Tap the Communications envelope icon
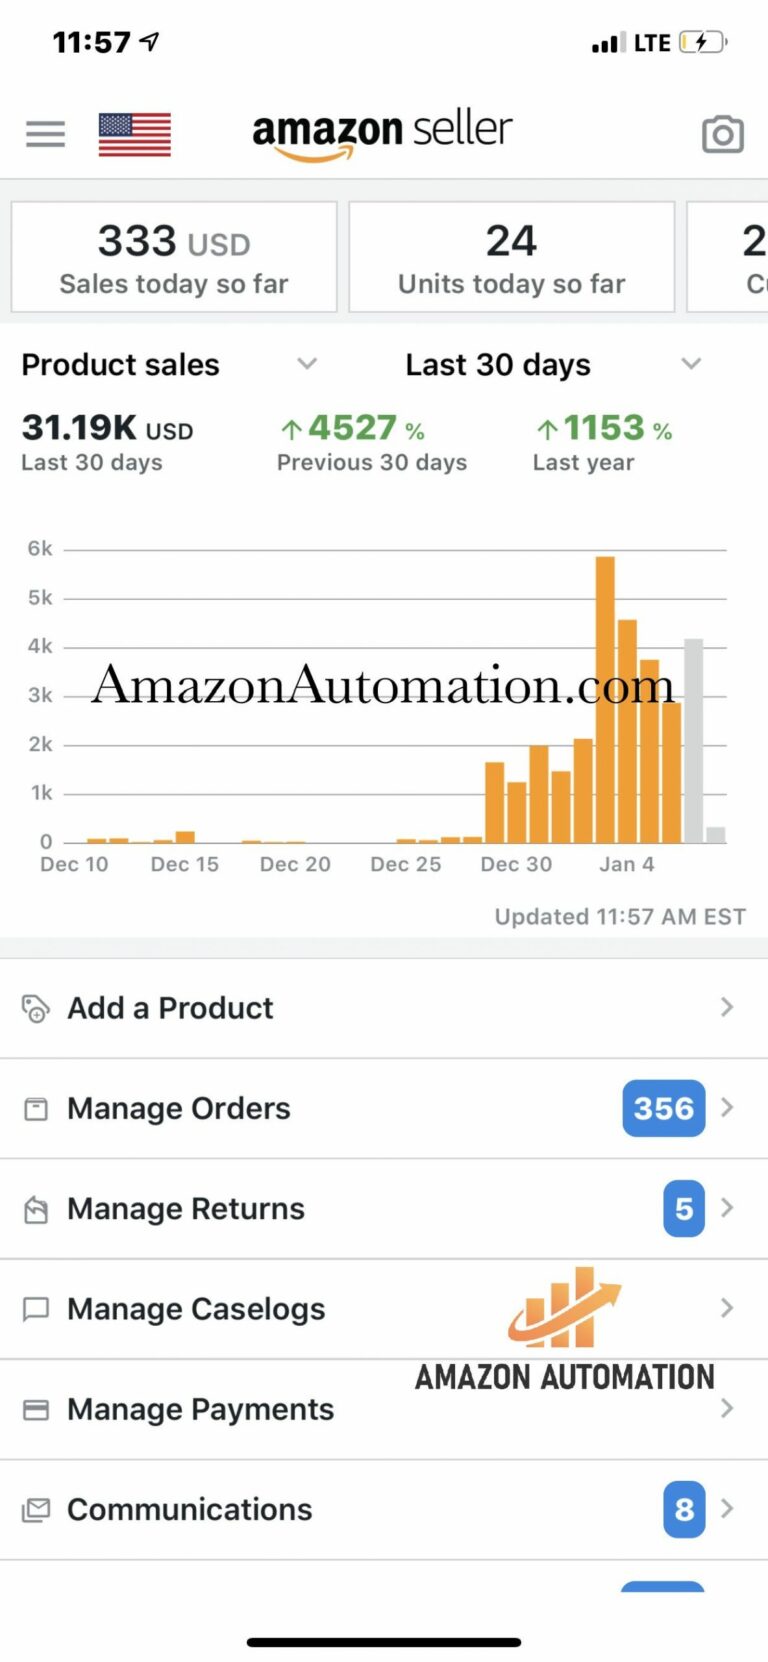This screenshot has height=1662, width=768. pyautogui.click(x=36, y=1509)
